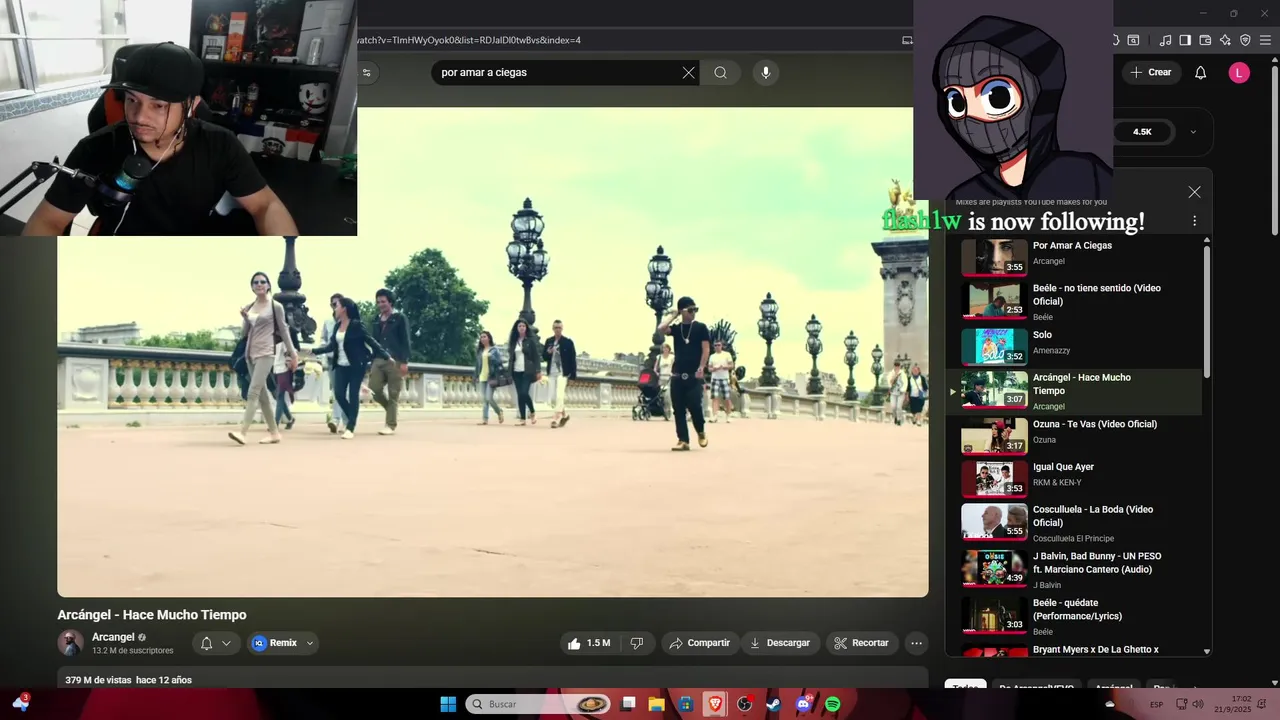This screenshot has height=720, width=1280.
Task: Open Spotify from taskbar
Action: pos(833,704)
